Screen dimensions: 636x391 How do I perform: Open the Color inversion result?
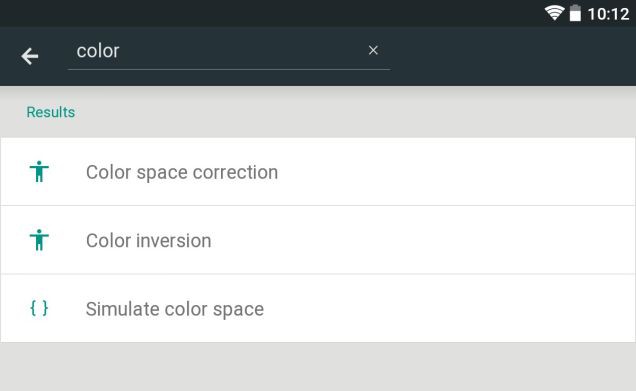click(x=318, y=240)
